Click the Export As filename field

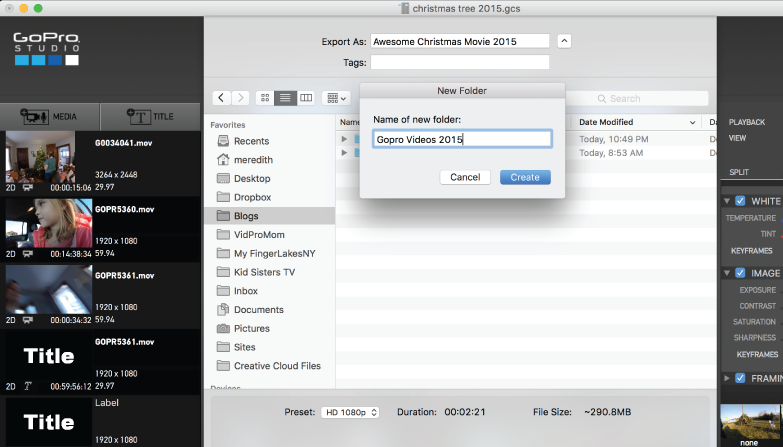coord(459,41)
